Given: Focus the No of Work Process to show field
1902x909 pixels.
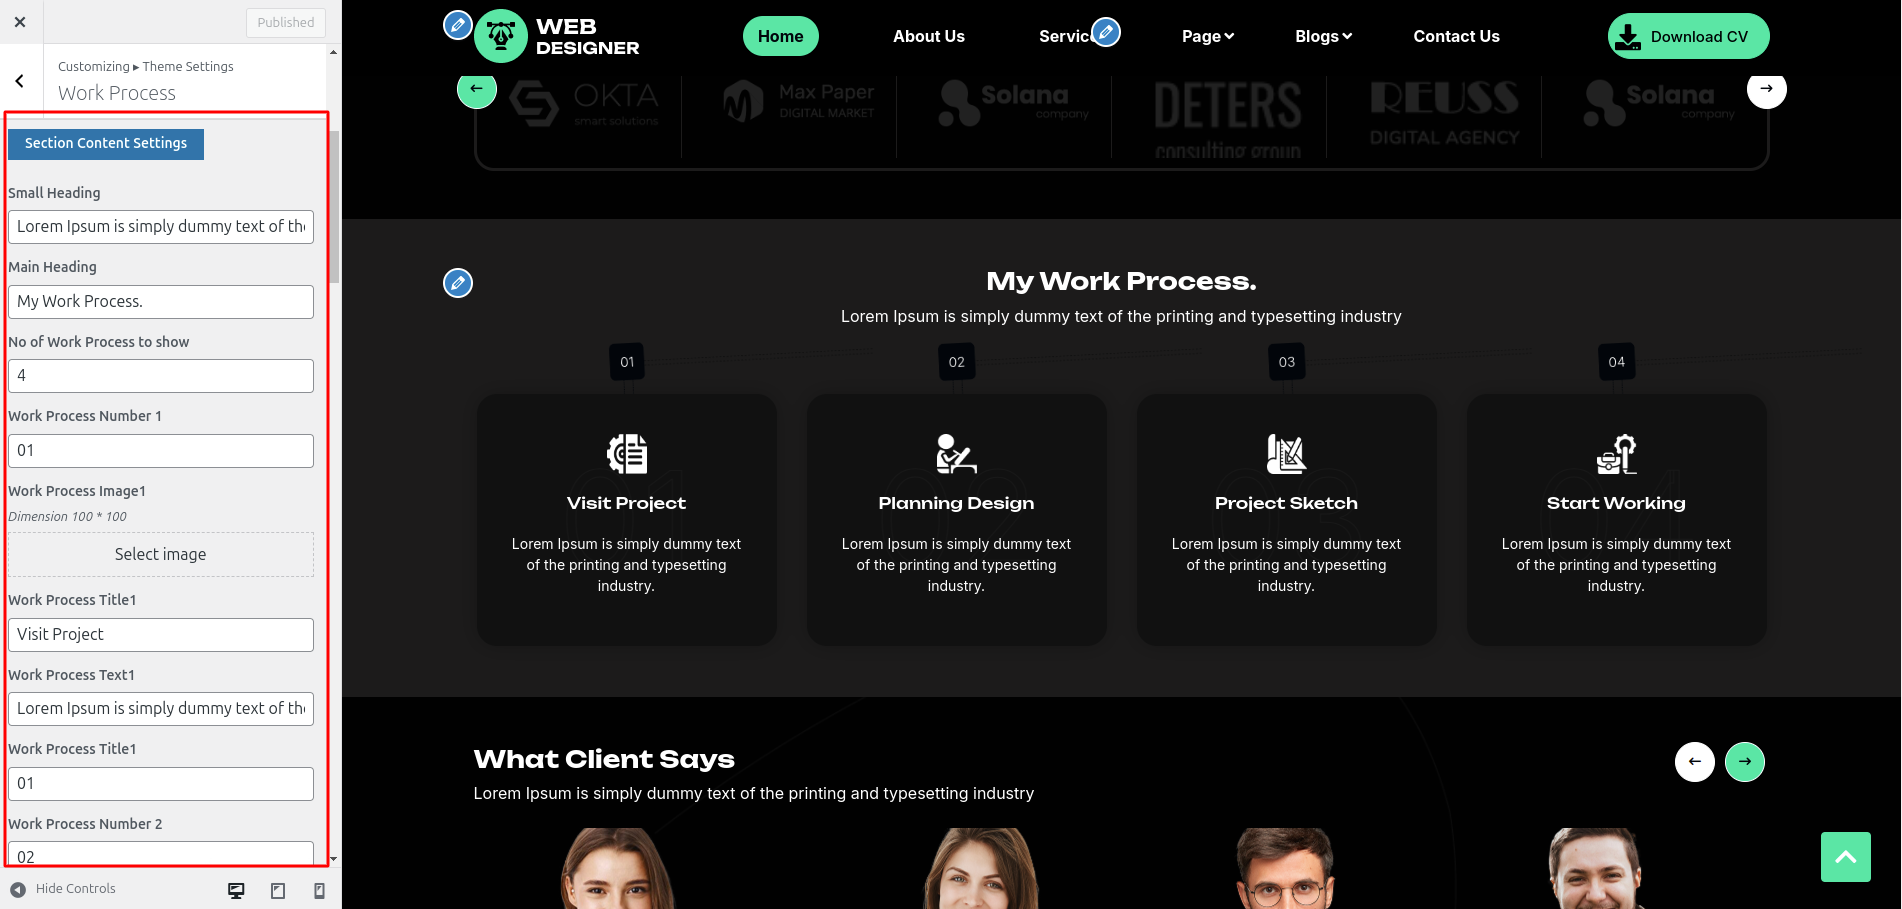Looking at the screenshot, I should click(160, 375).
